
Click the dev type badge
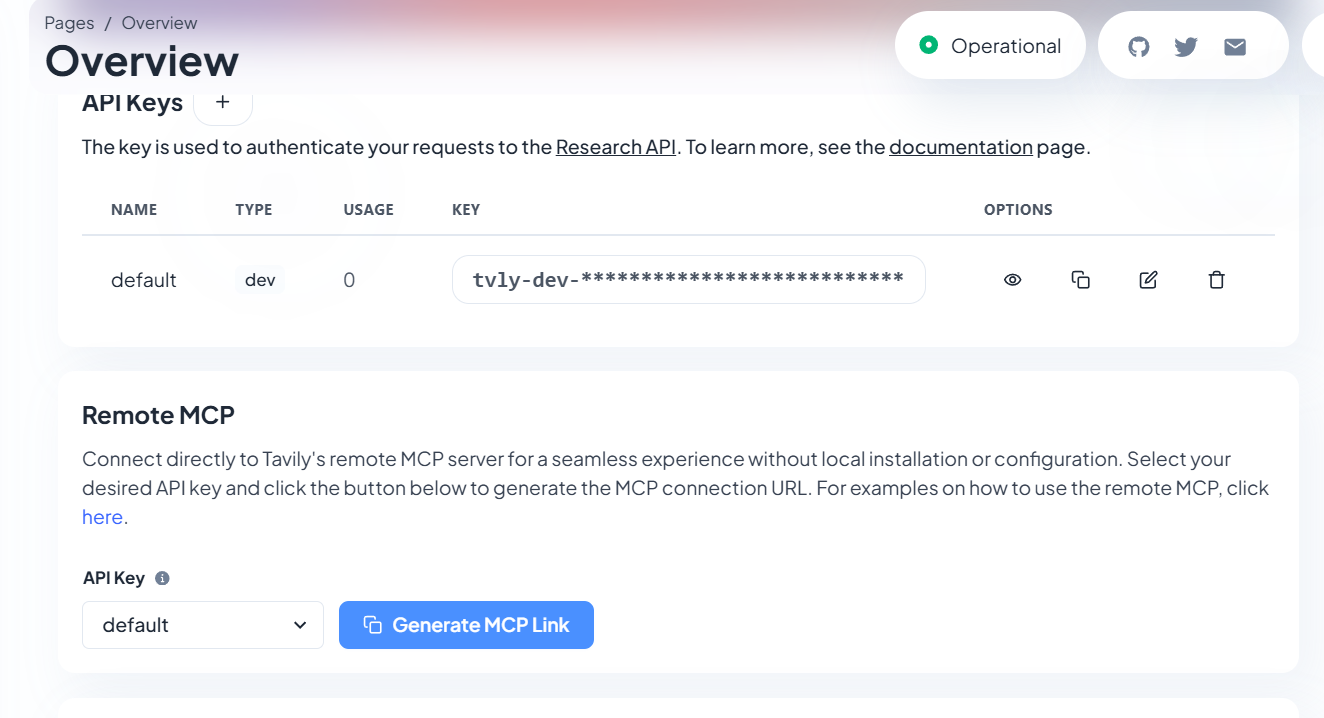260,280
